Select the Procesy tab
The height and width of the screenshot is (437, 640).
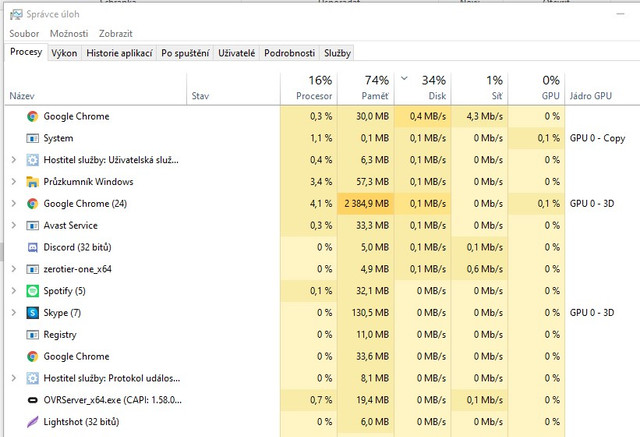click(x=26, y=52)
